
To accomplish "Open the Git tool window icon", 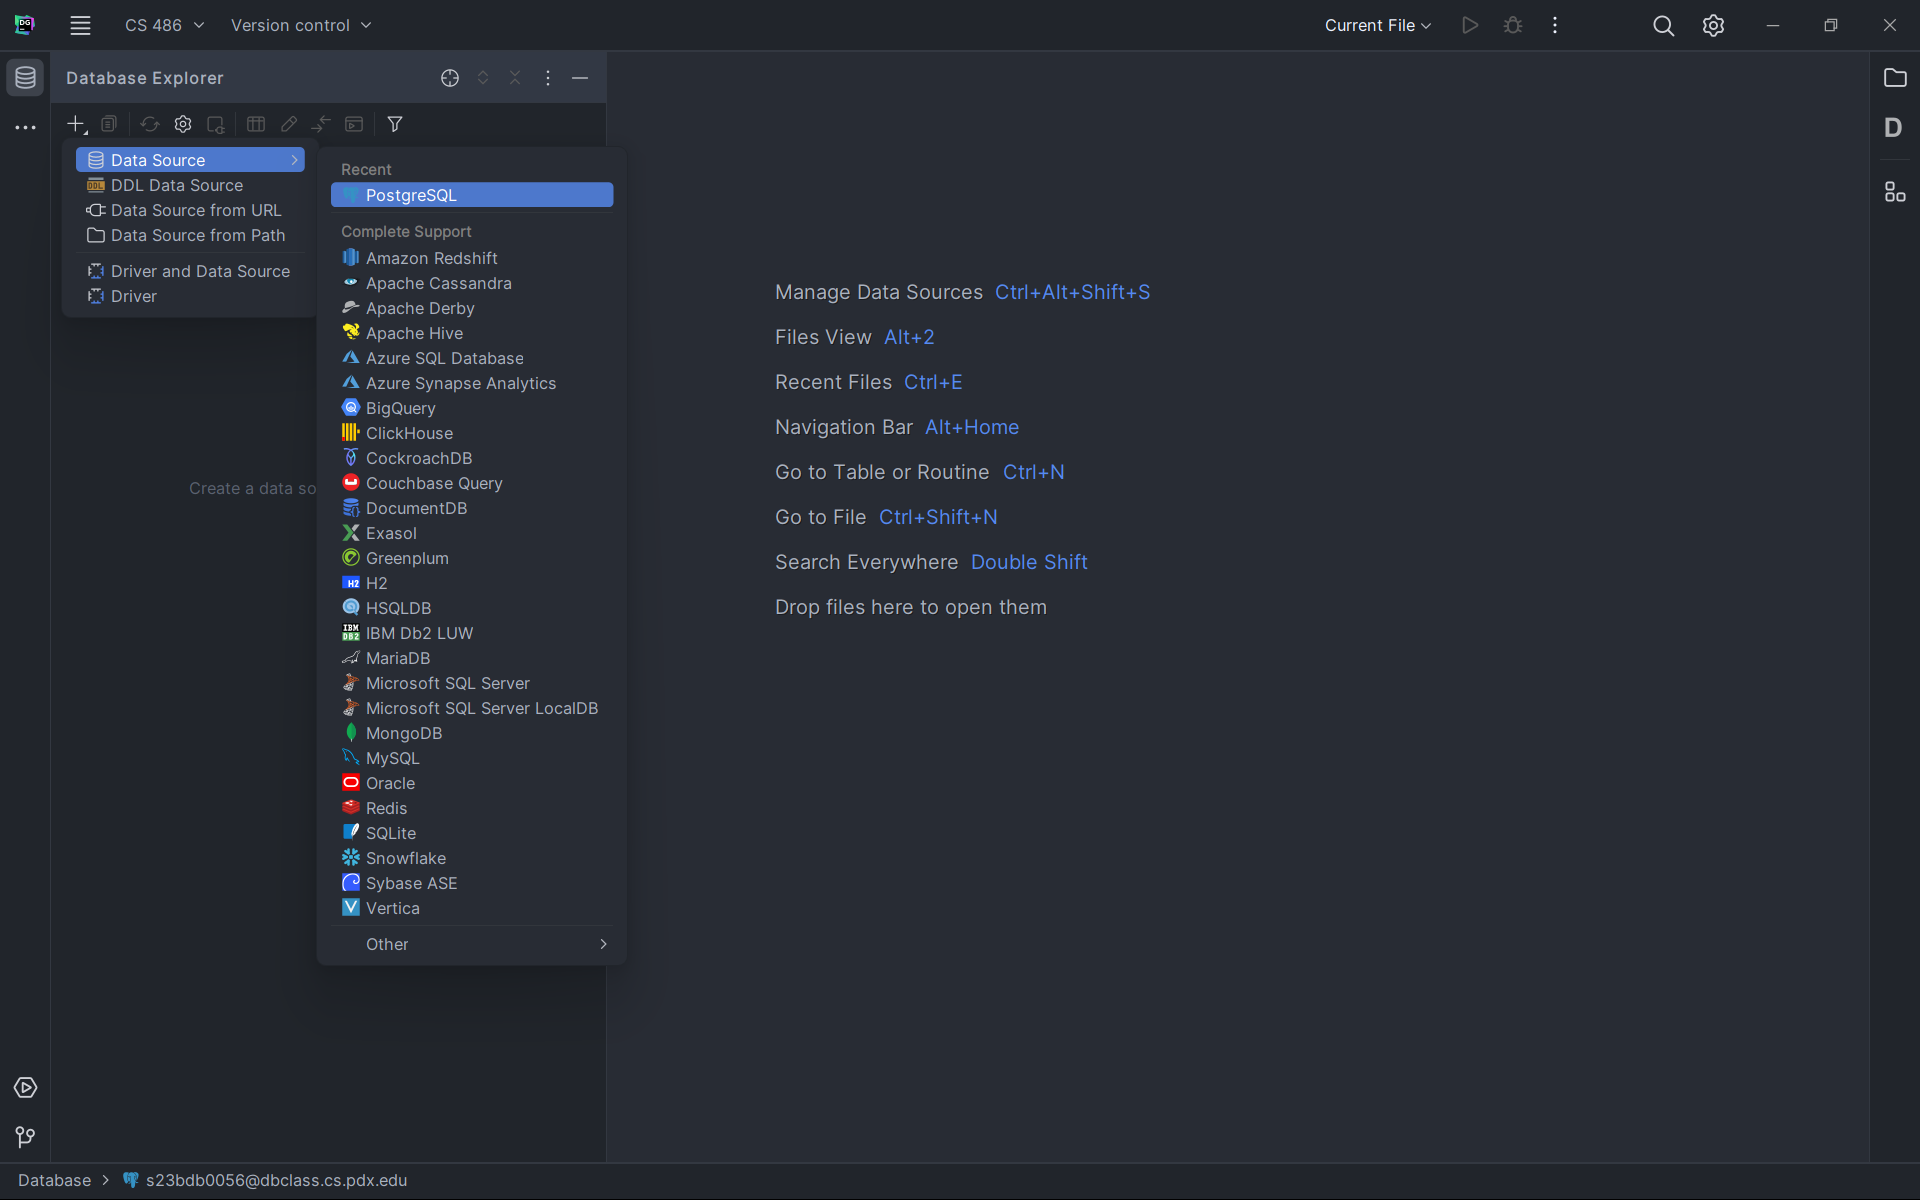I will (x=25, y=1137).
